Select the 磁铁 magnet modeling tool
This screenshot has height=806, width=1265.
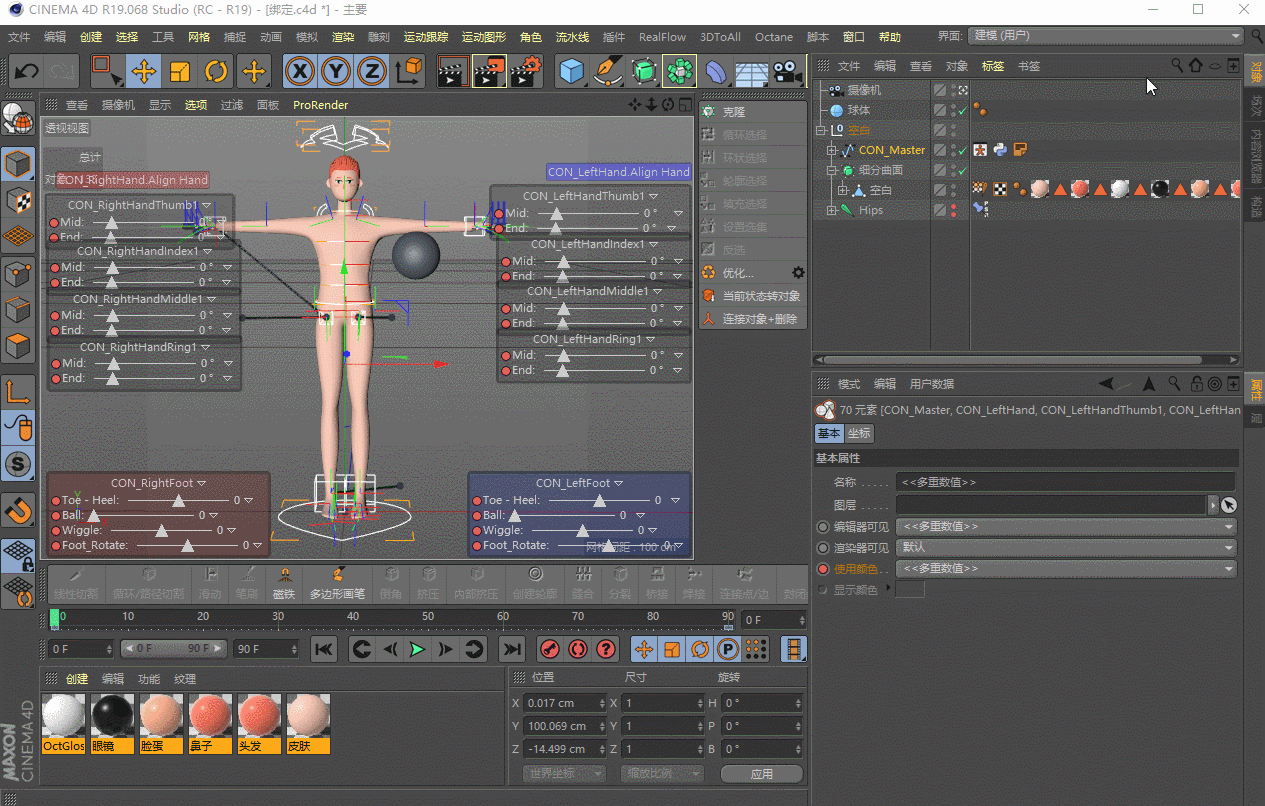coord(284,582)
